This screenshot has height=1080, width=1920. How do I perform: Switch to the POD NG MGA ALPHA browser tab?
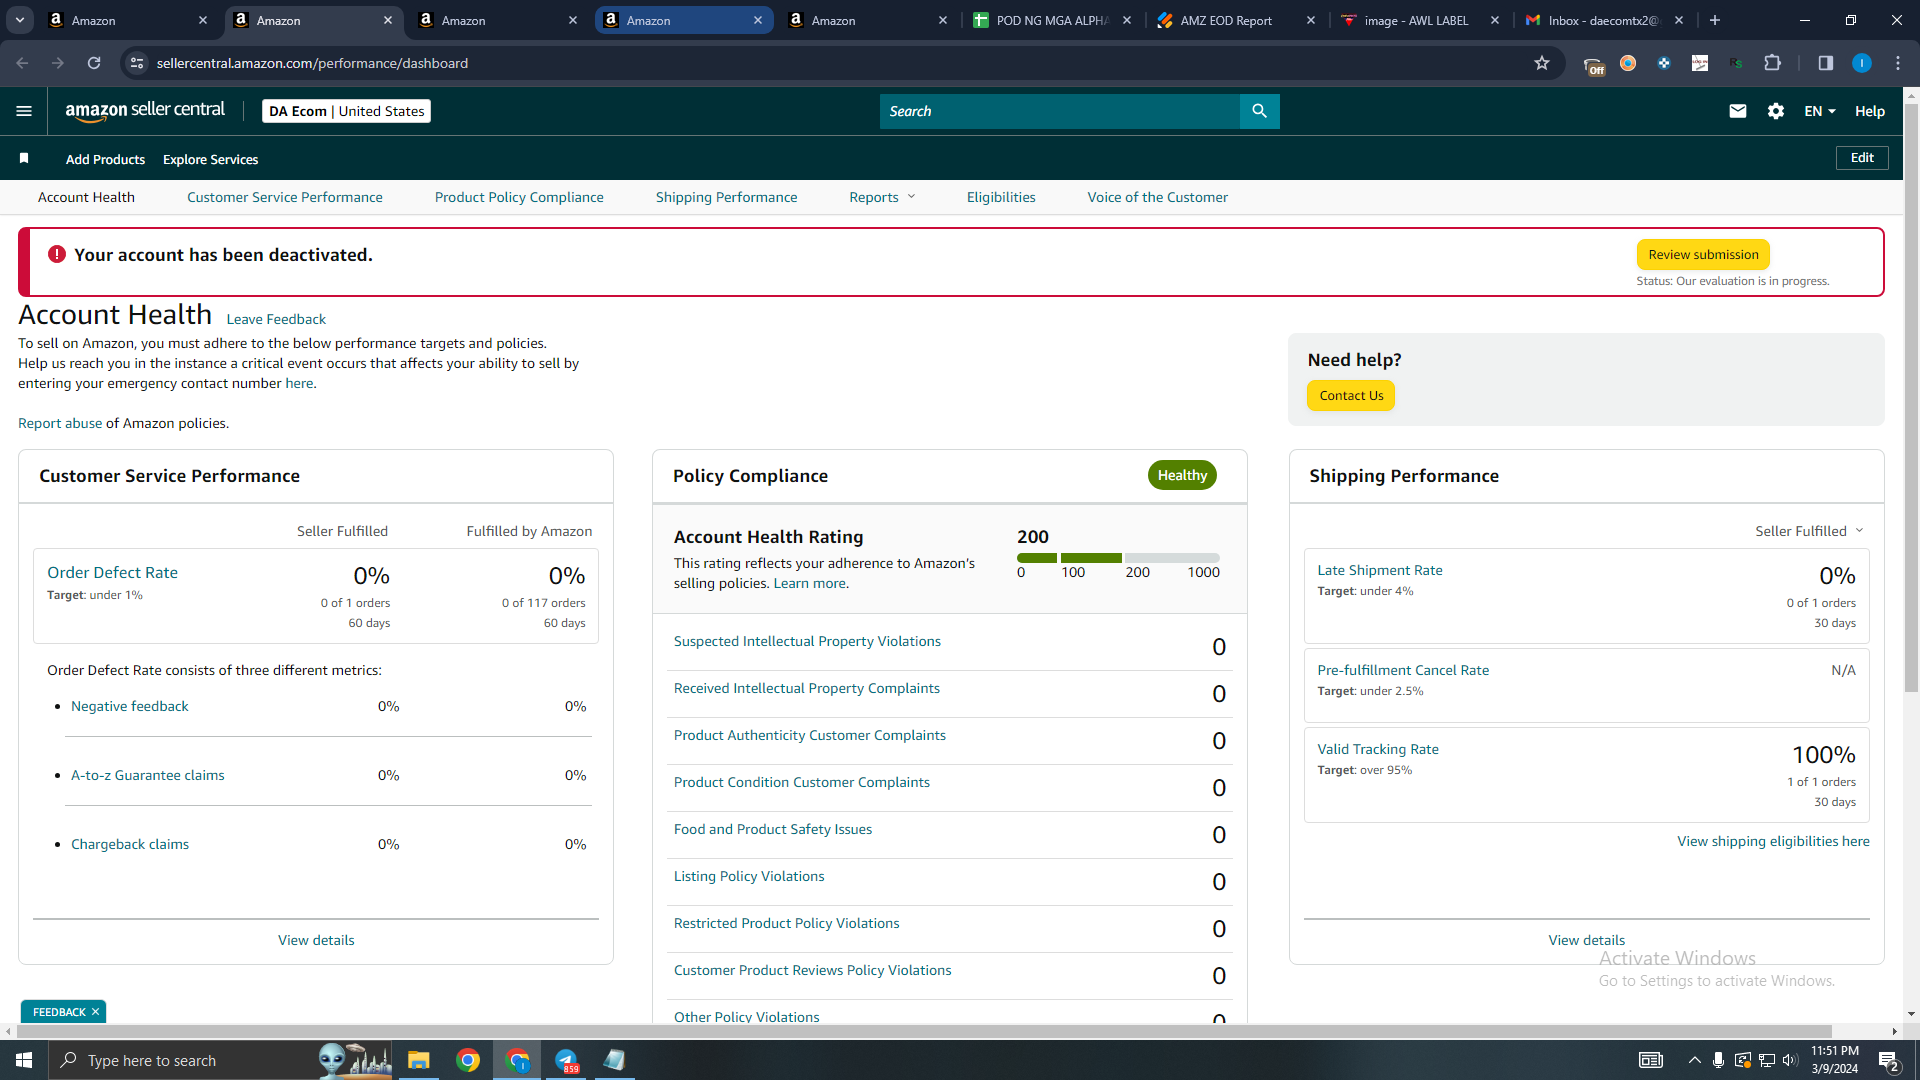tap(1053, 20)
